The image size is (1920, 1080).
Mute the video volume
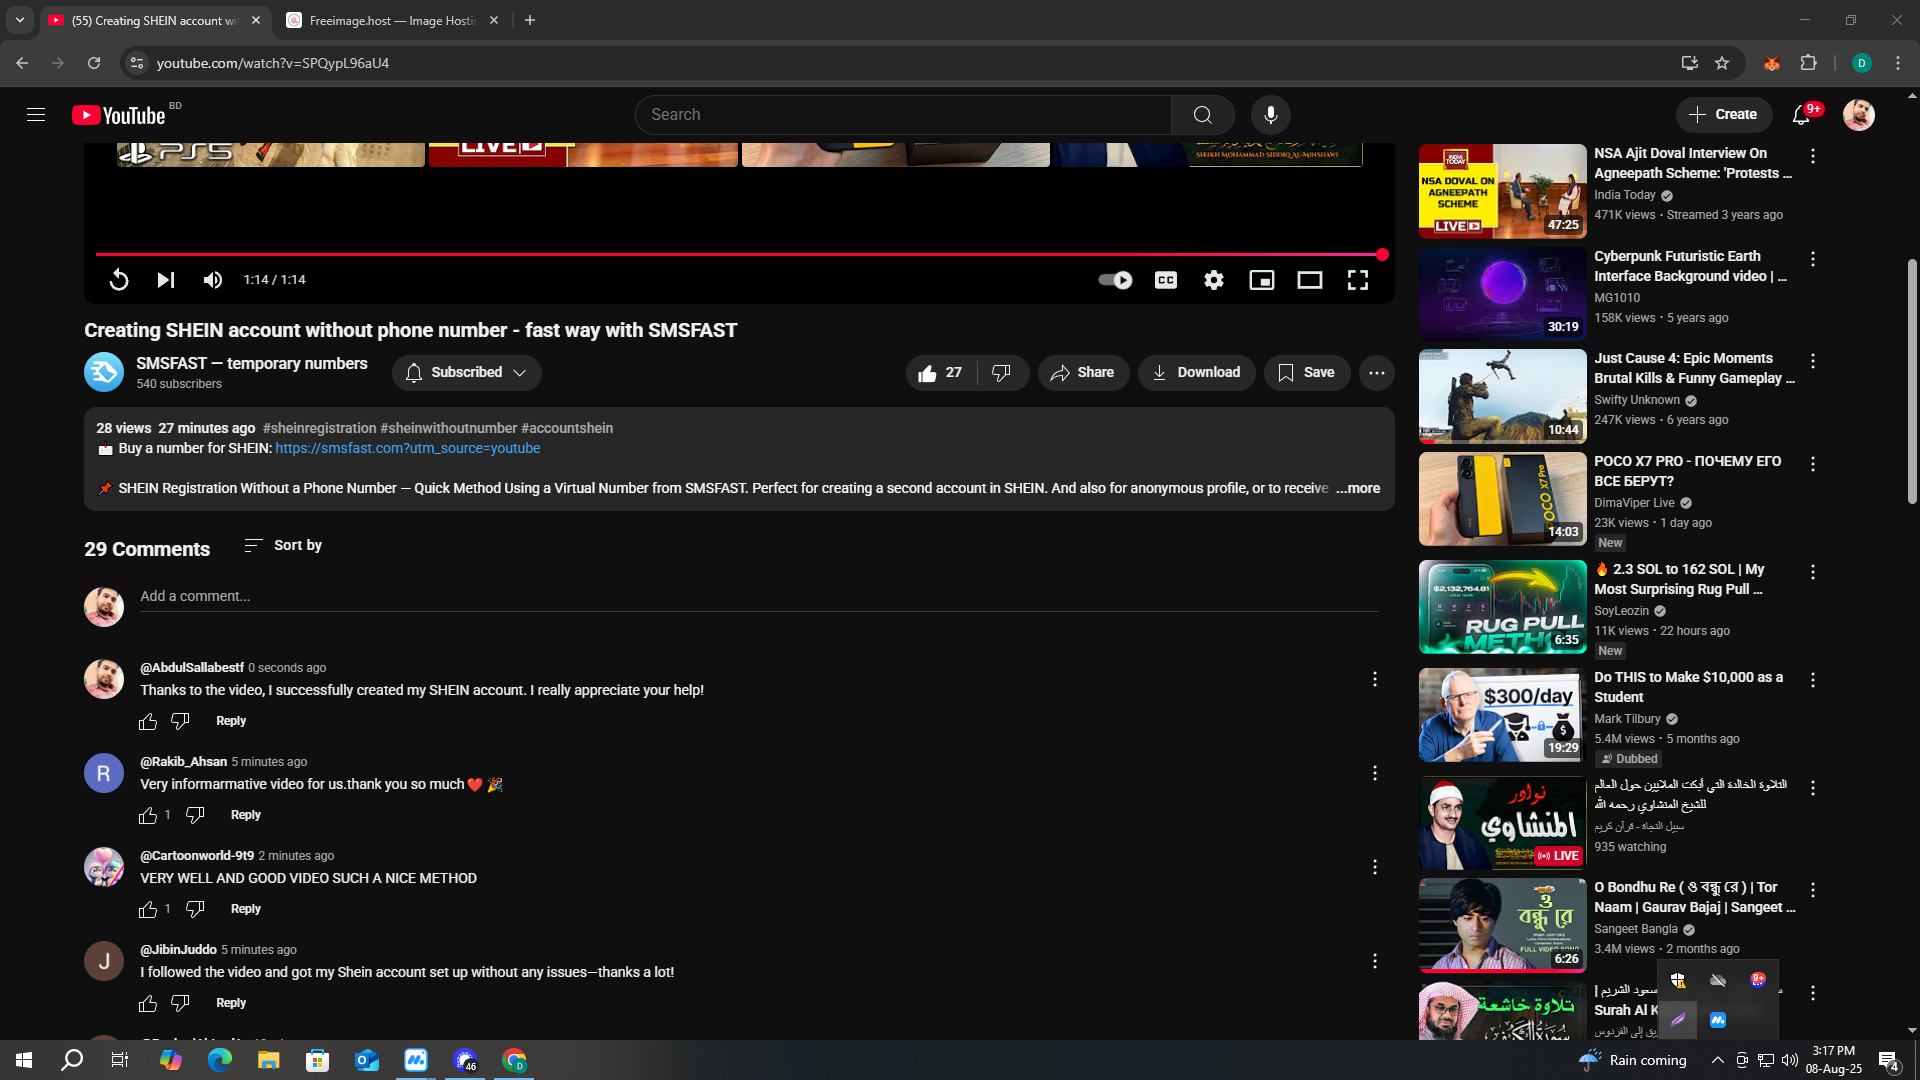(x=213, y=280)
